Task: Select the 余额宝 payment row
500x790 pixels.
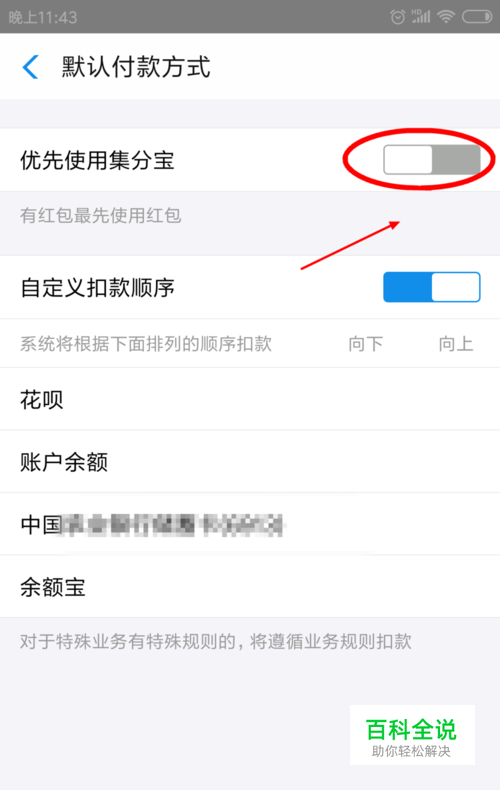Action: [x=250, y=587]
